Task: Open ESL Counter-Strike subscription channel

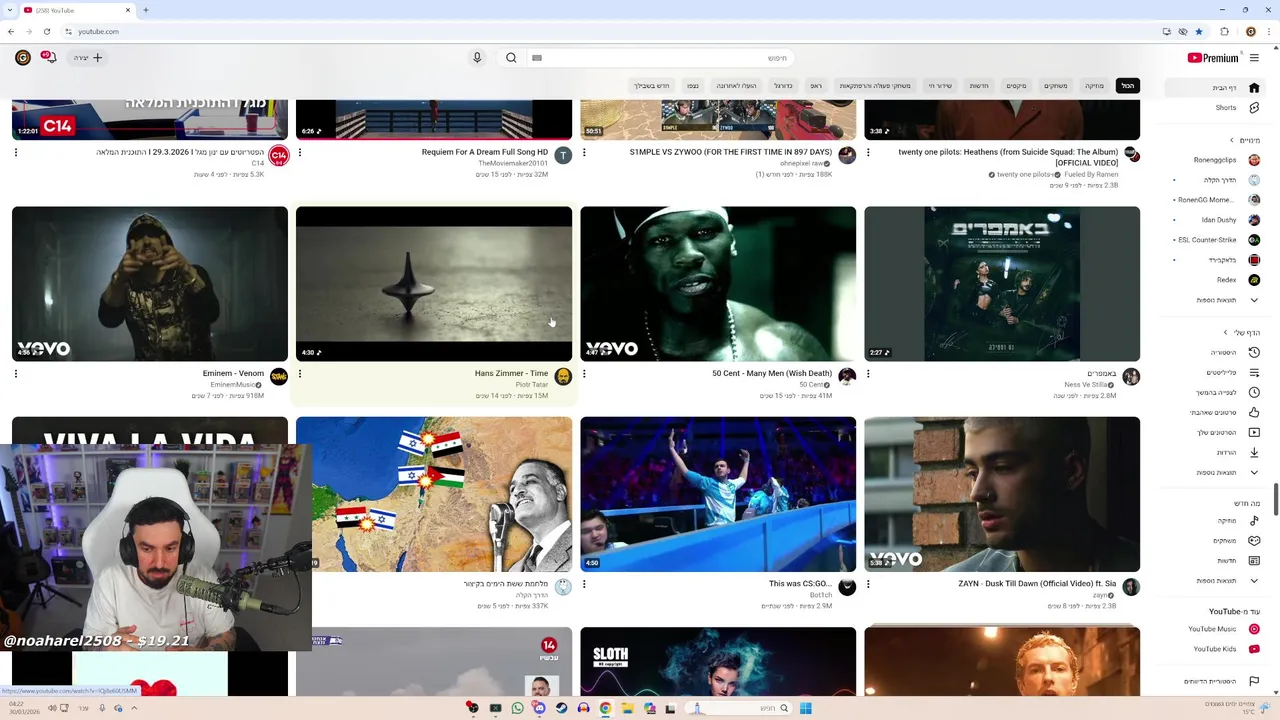Action: pos(1216,240)
